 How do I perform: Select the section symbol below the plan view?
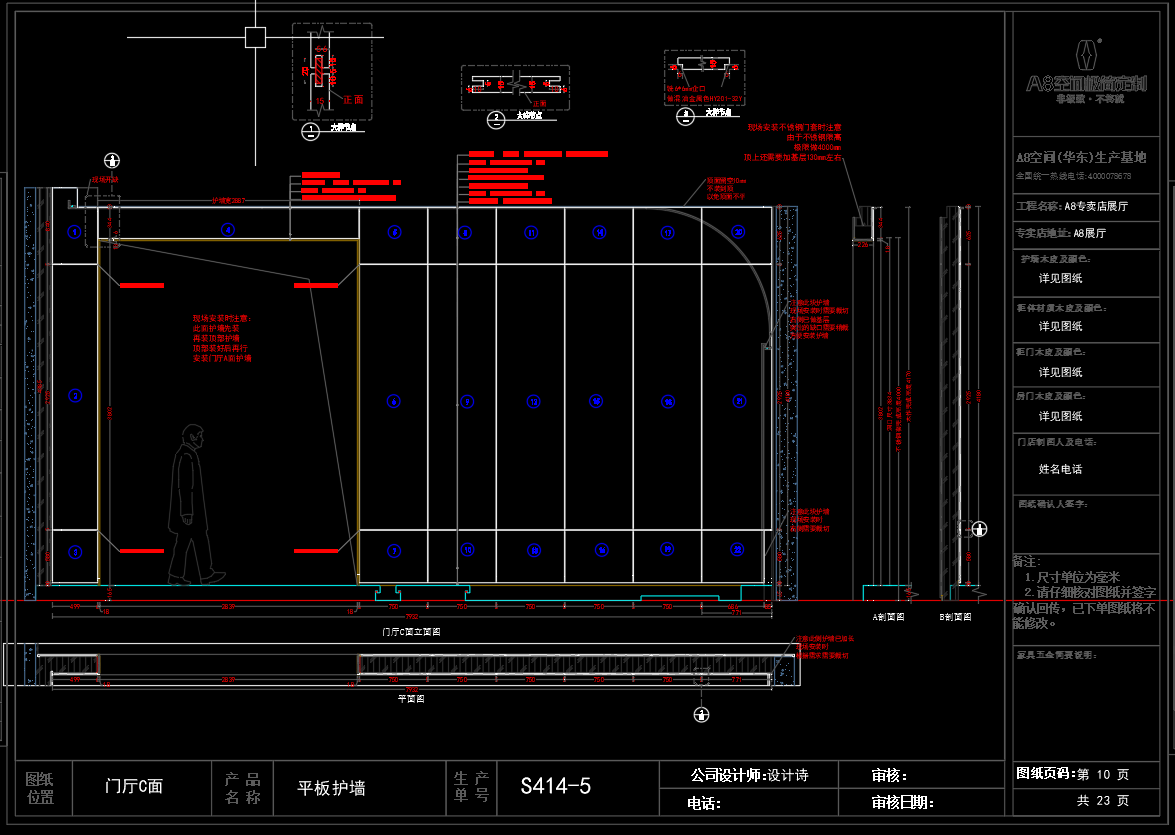point(702,714)
